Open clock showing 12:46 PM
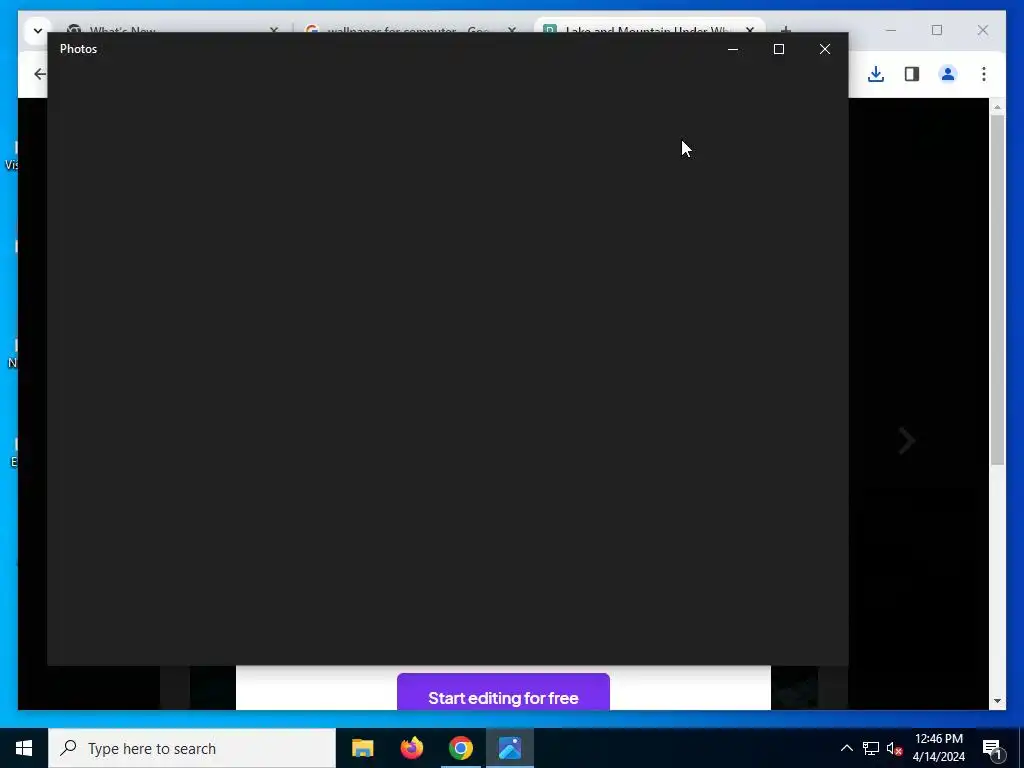Viewport: 1024px width, 768px height. click(938, 748)
